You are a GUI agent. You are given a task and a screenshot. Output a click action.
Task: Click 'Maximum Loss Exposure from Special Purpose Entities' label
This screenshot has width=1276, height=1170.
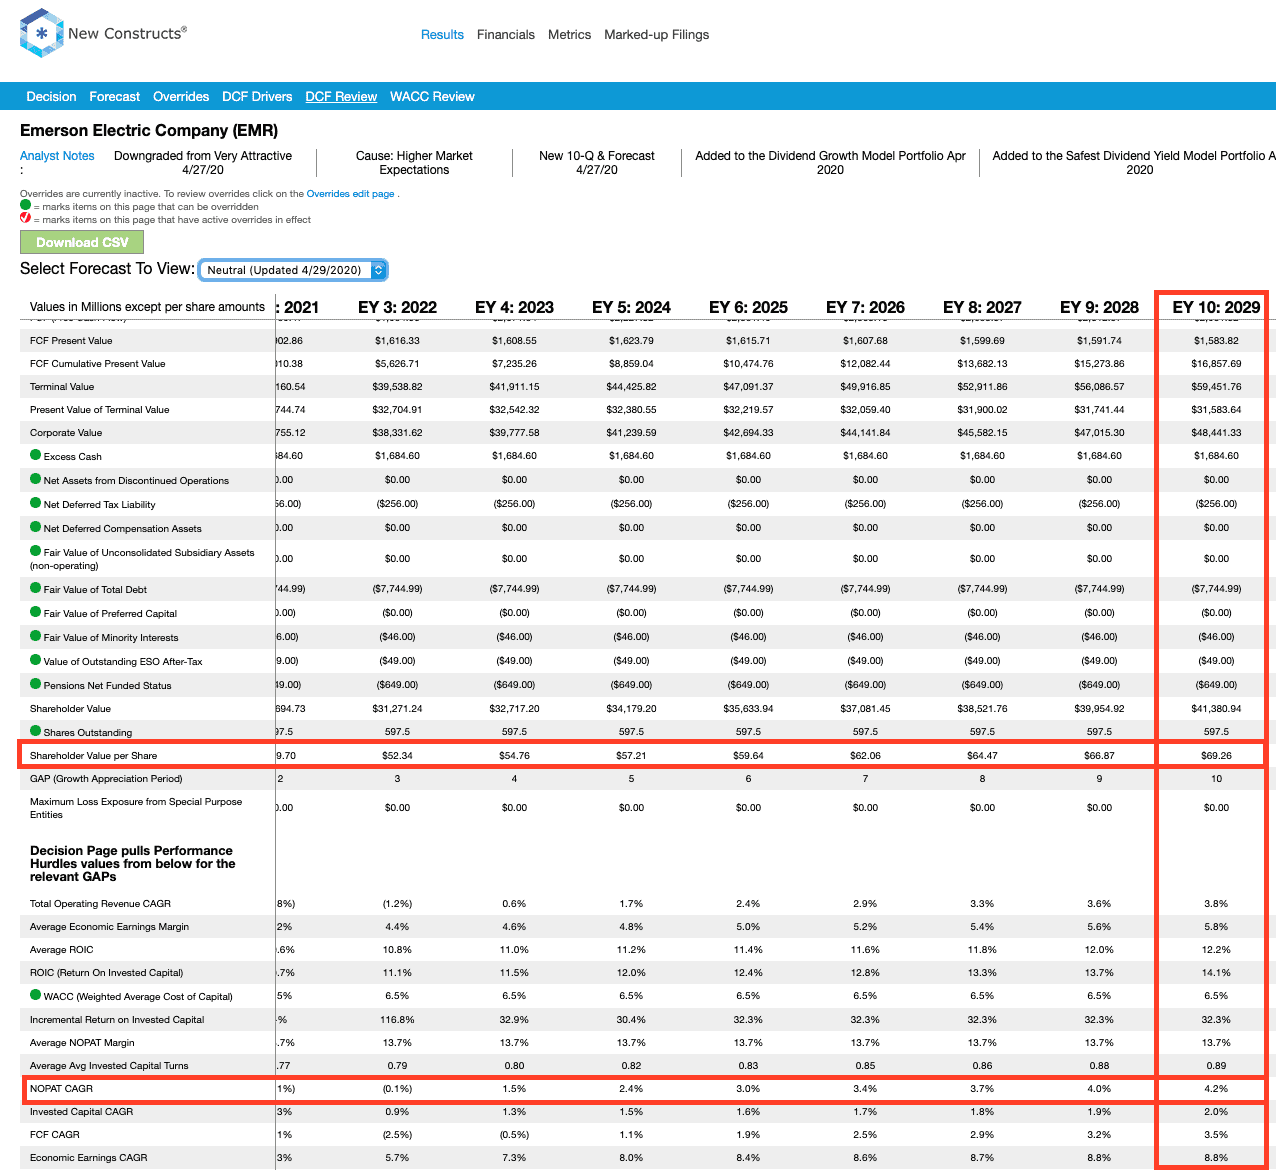136,808
